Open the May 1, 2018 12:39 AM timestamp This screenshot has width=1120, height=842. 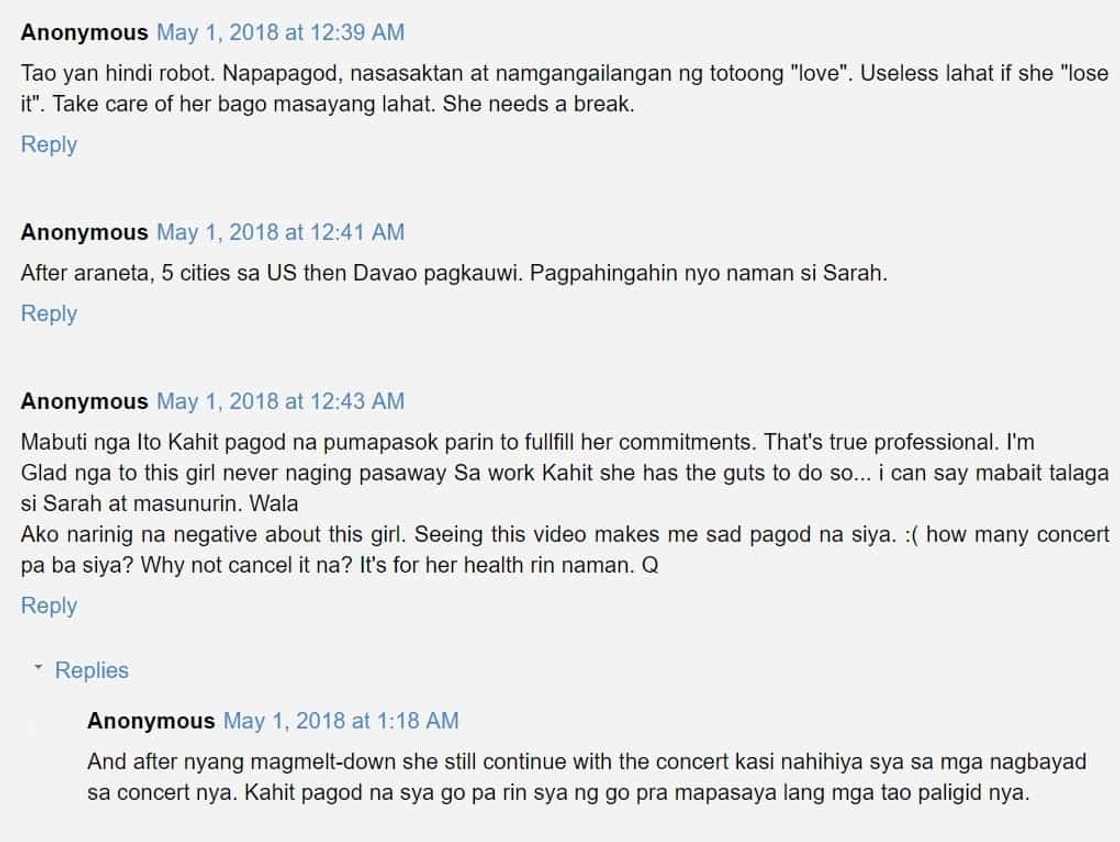281,33
